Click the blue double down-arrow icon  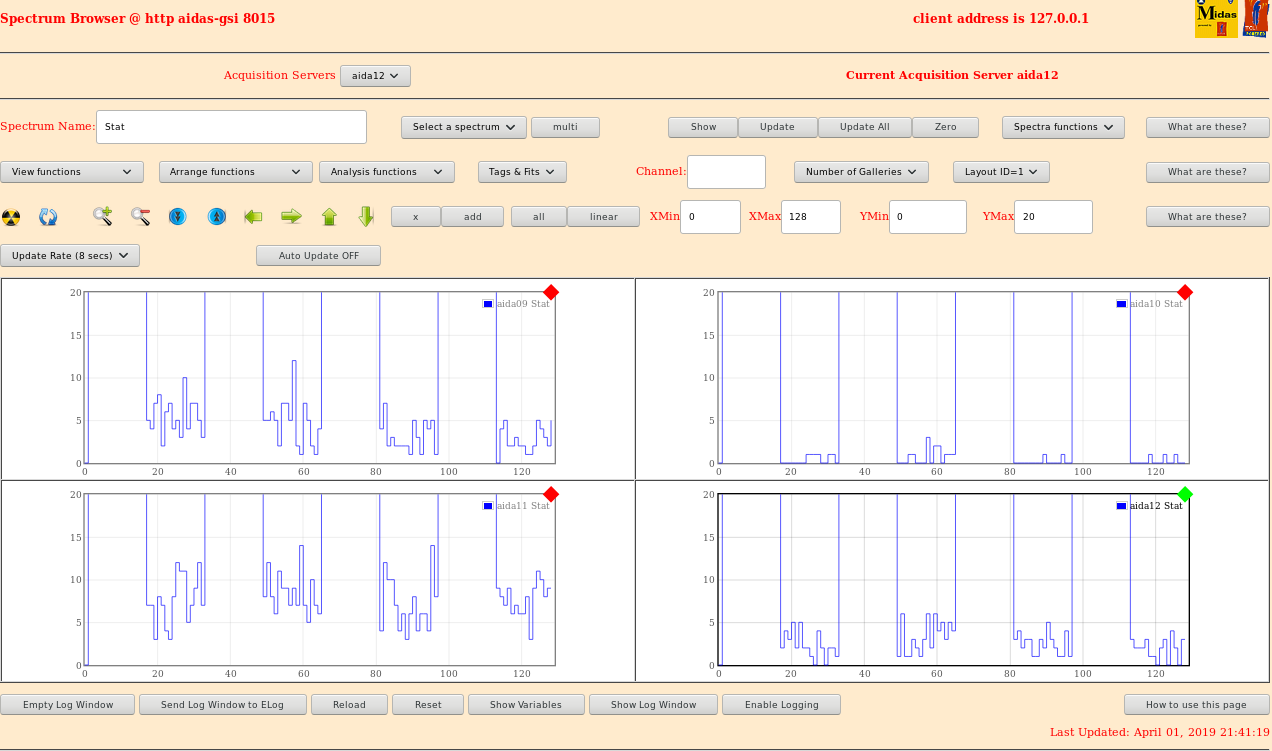[x=178, y=216]
